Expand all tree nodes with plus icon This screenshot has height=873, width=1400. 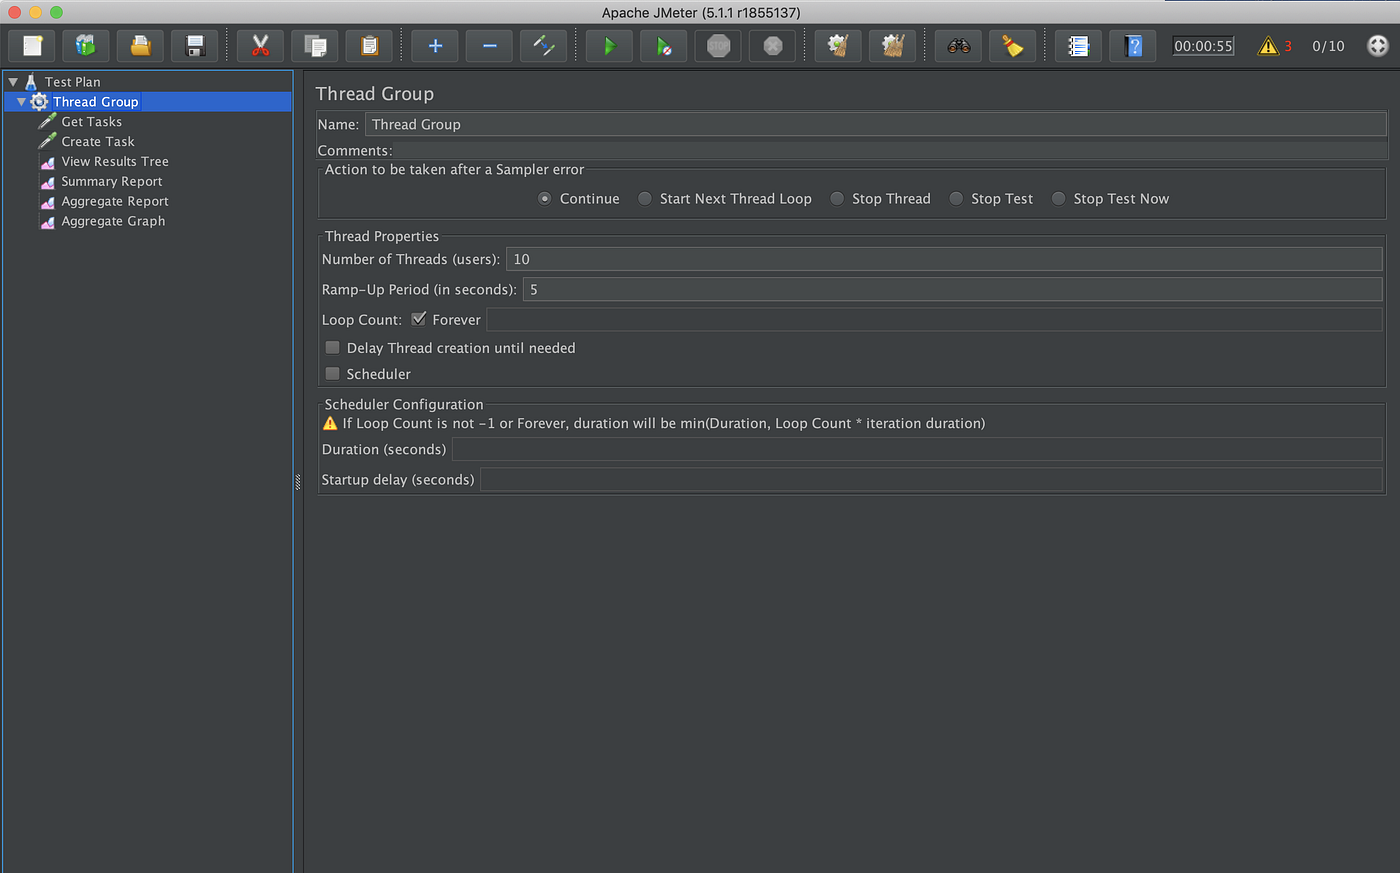click(x=434, y=45)
